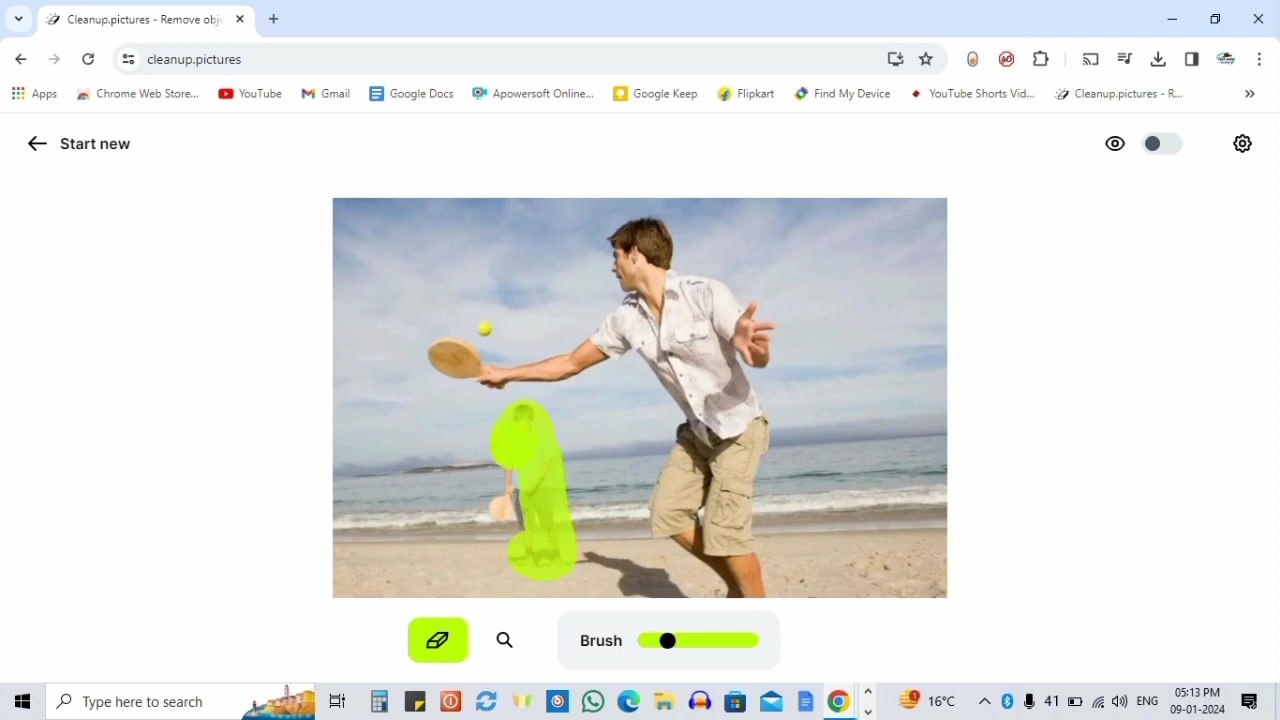Click the beach photo canvas
Screen dimensions: 1280x720
pos(640,398)
